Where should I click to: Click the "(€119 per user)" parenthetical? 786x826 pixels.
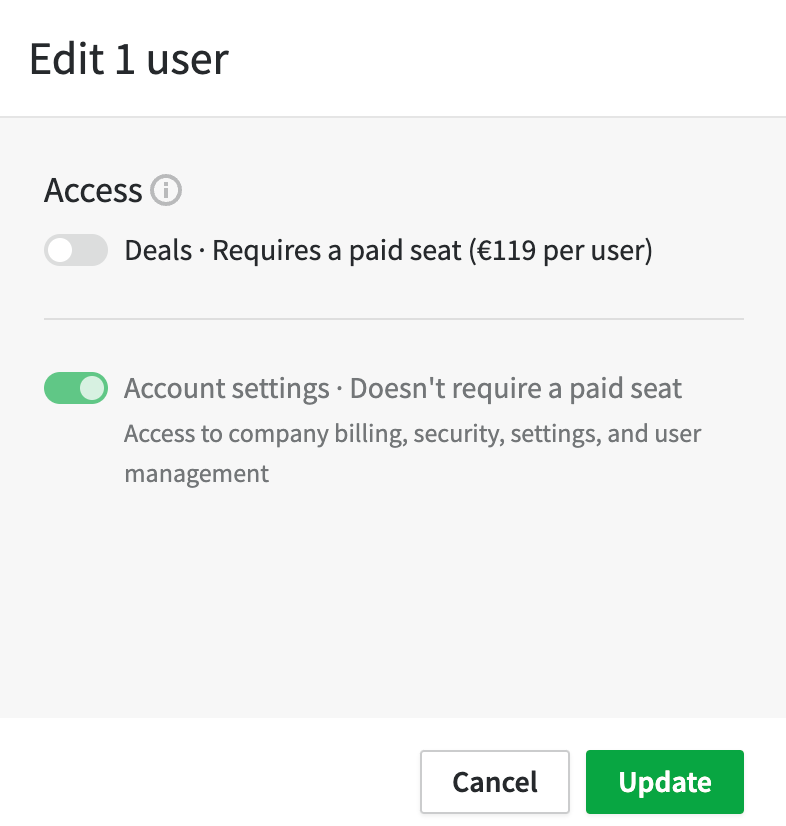pos(560,251)
